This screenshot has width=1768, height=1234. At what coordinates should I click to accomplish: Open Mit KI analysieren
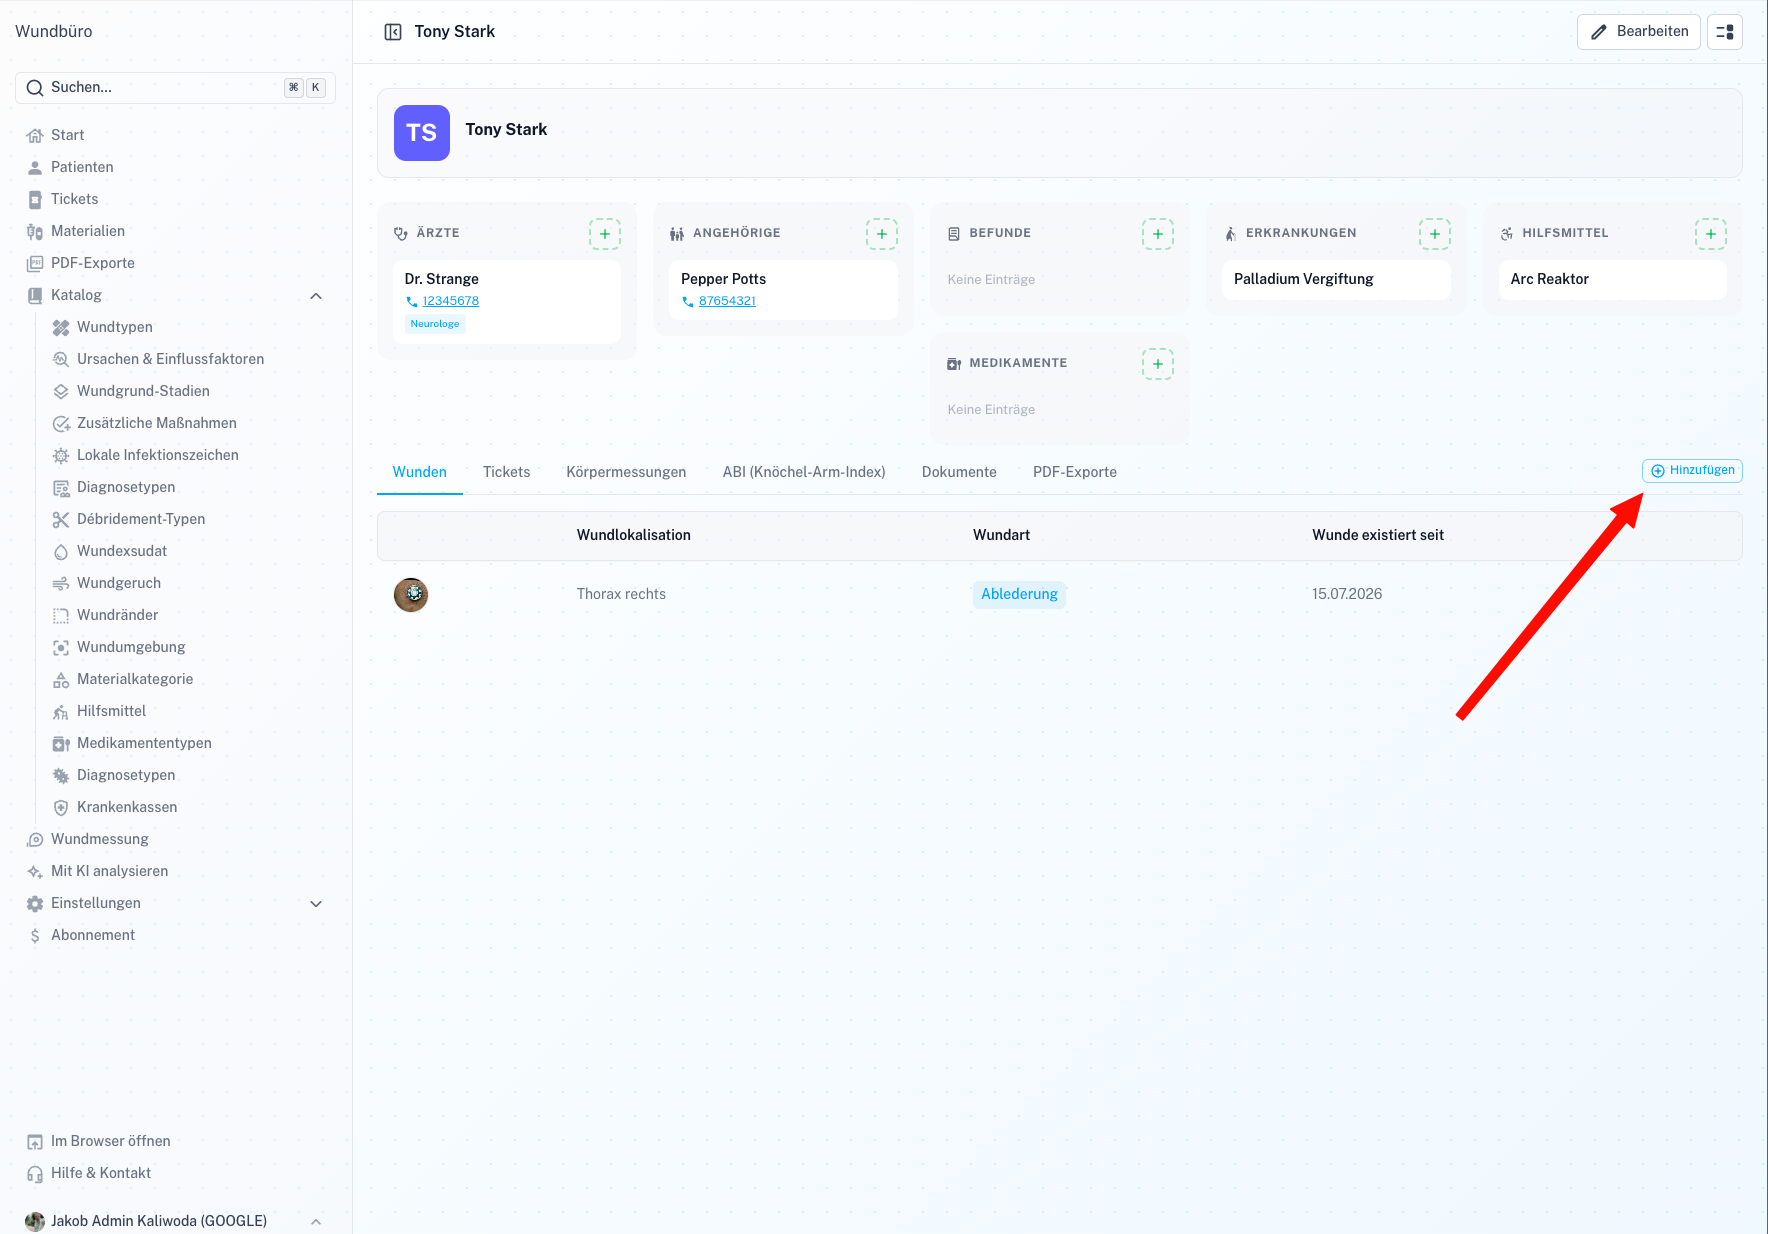[110, 871]
